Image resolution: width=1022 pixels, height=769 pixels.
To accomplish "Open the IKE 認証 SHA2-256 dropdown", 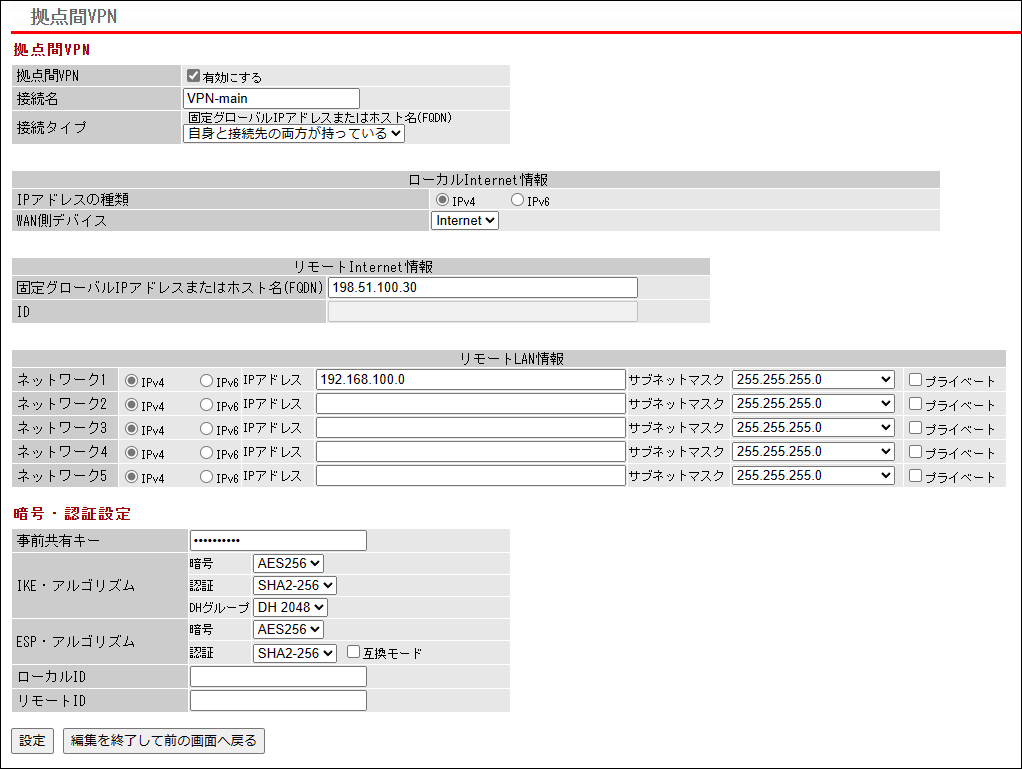I will (x=295, y=586).
